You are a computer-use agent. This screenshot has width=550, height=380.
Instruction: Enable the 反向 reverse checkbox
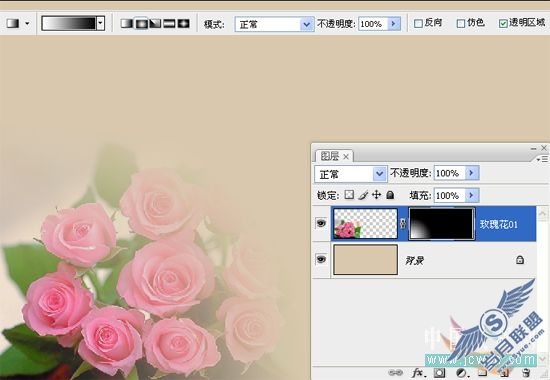[418, 24]
